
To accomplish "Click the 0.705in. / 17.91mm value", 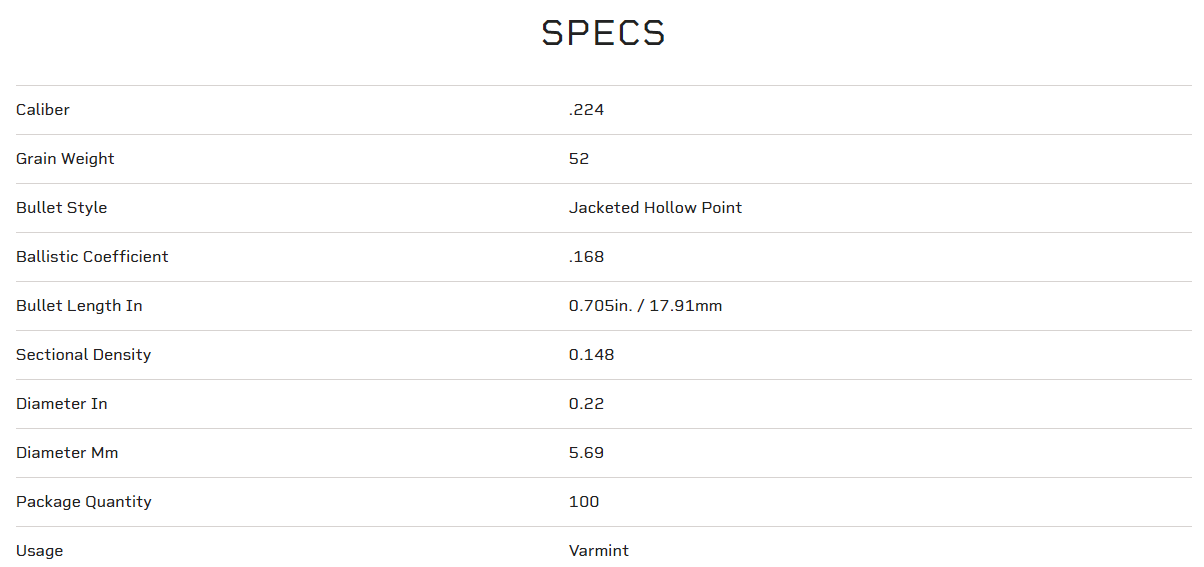I will click(x=645, y=306).
